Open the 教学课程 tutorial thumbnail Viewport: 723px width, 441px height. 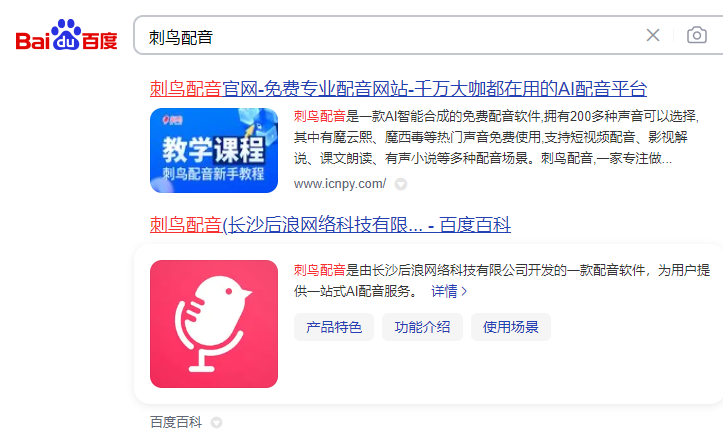click(x=214, y=150)
